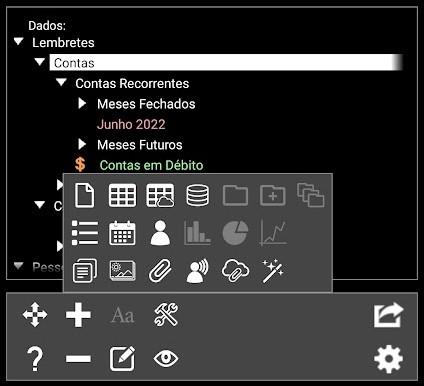Image resolution: width=424 pixels, height=386 pixels.
Task: Click the minus remove button
Action: coord(78,359)
